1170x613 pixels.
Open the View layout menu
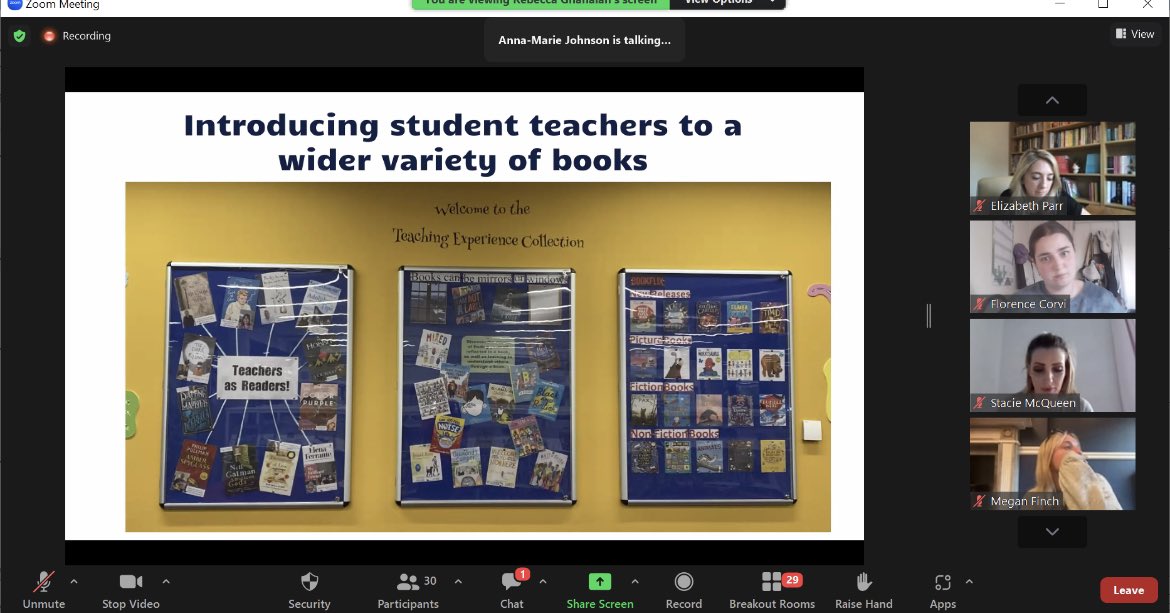(1135, 34)
